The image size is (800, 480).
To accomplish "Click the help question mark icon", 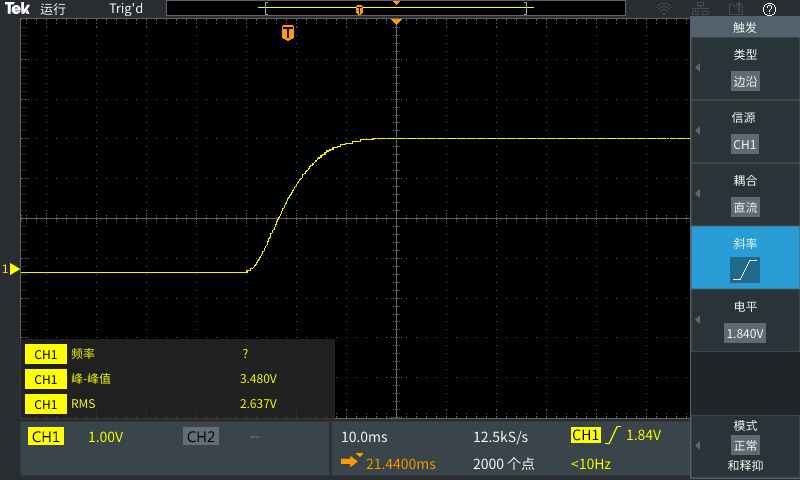I will 769,9.
